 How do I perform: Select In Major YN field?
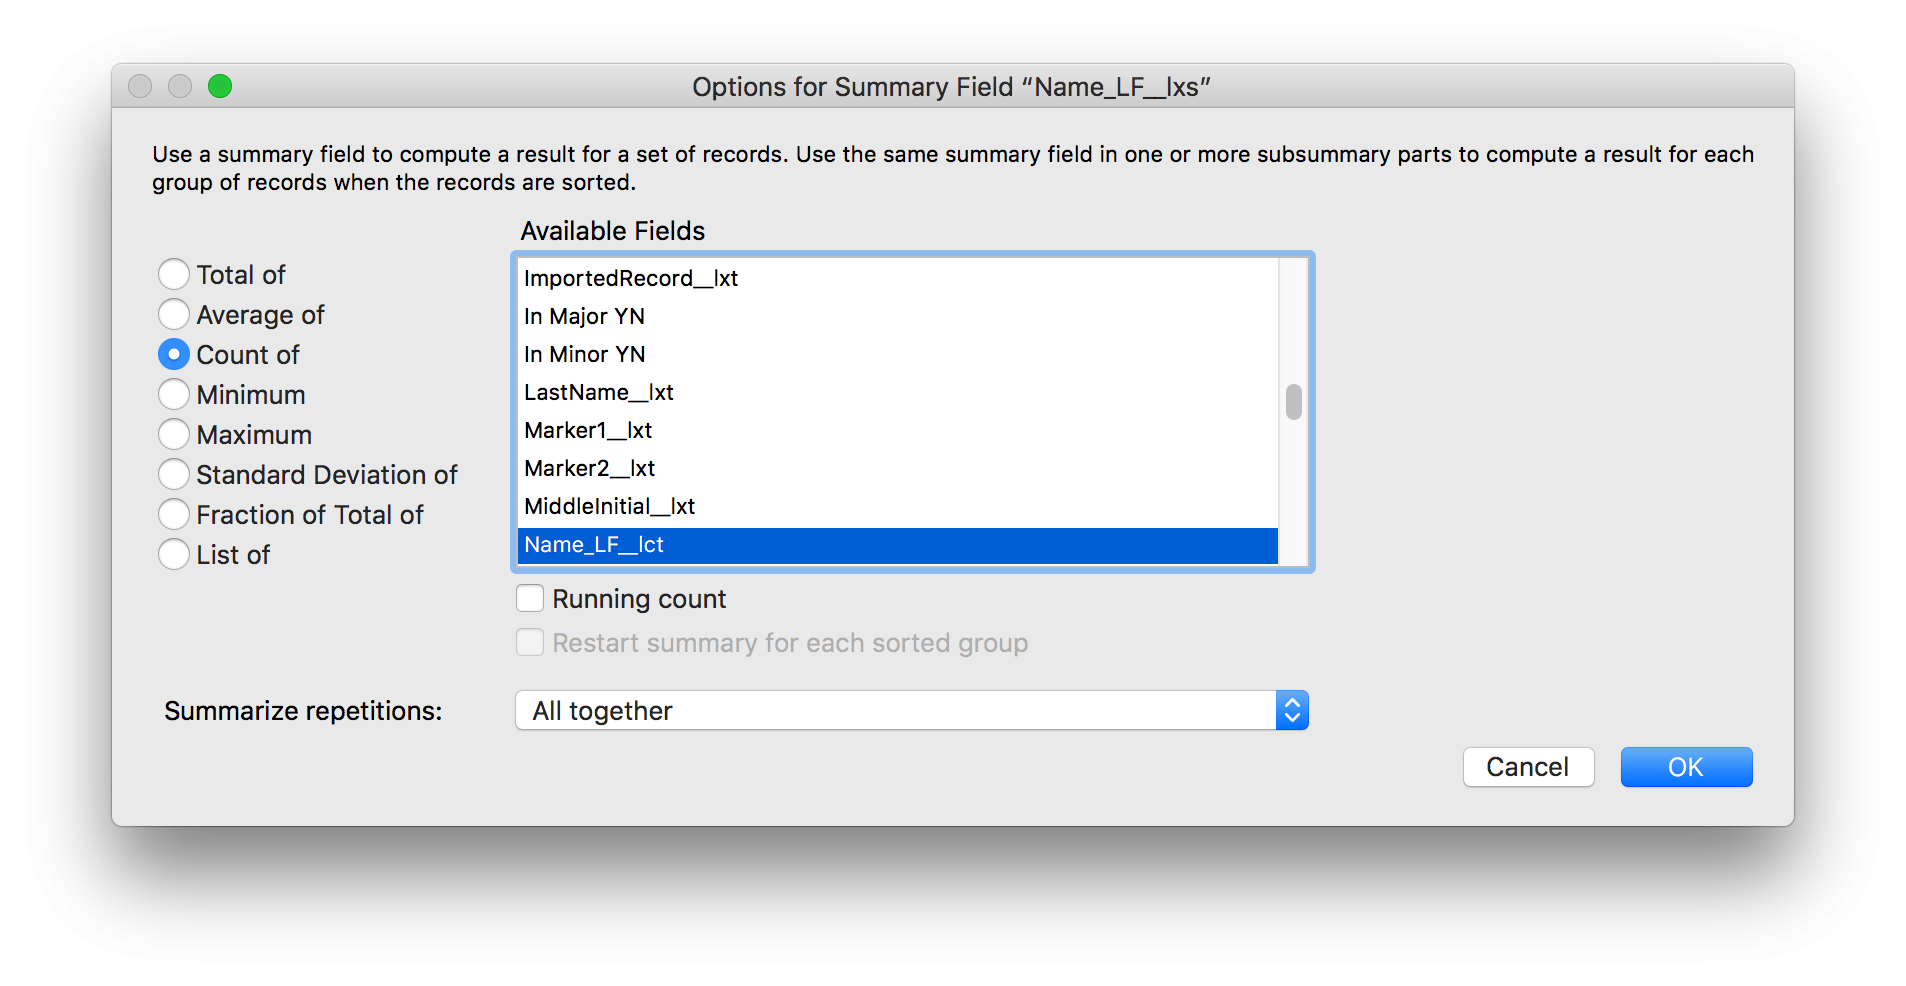click(x=898, y=316)
